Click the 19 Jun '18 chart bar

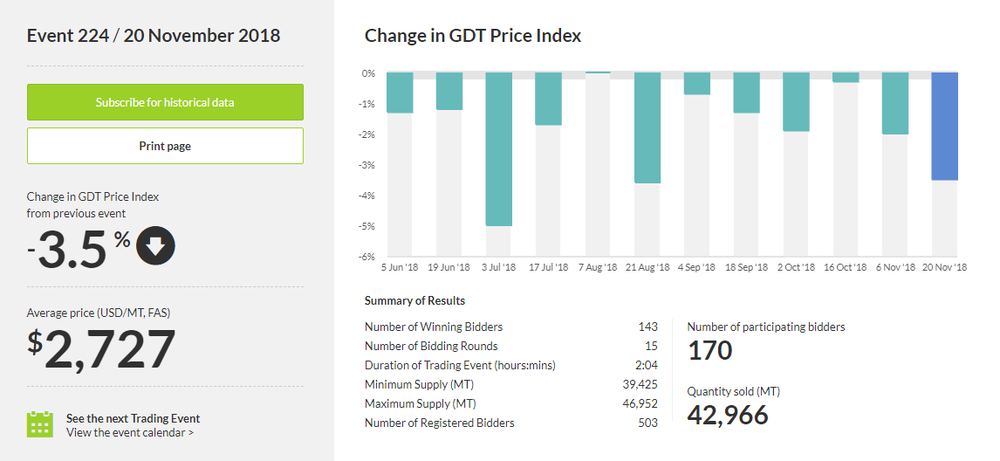[449, 91]
